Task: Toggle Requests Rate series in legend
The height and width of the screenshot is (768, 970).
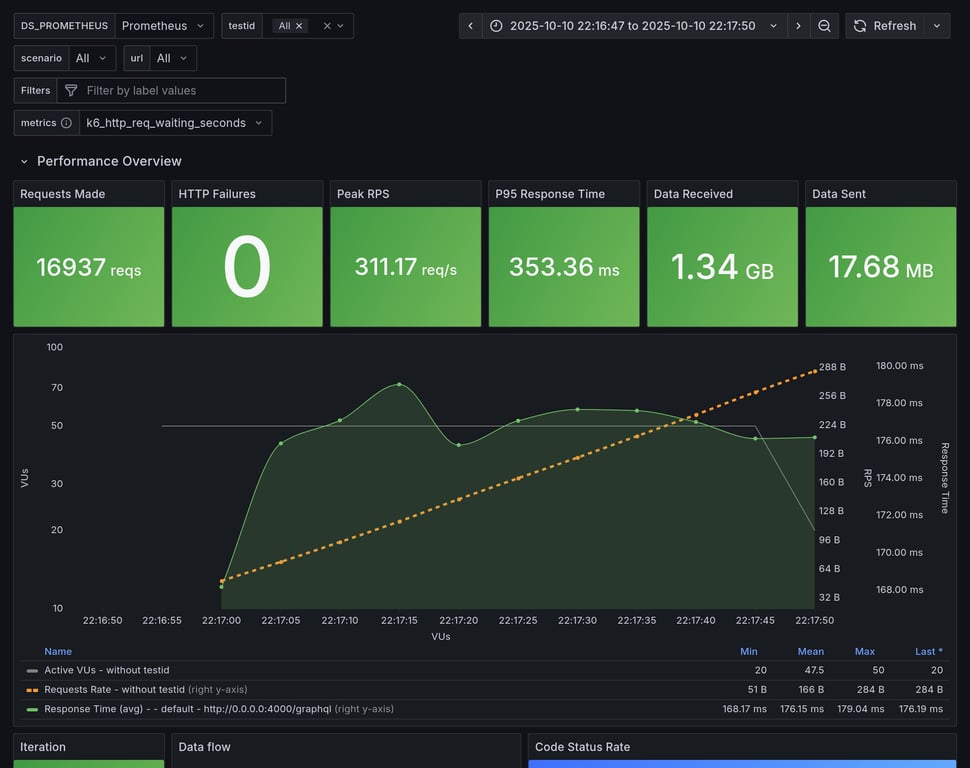Action: pyautogui.click(x=115, y=689)
